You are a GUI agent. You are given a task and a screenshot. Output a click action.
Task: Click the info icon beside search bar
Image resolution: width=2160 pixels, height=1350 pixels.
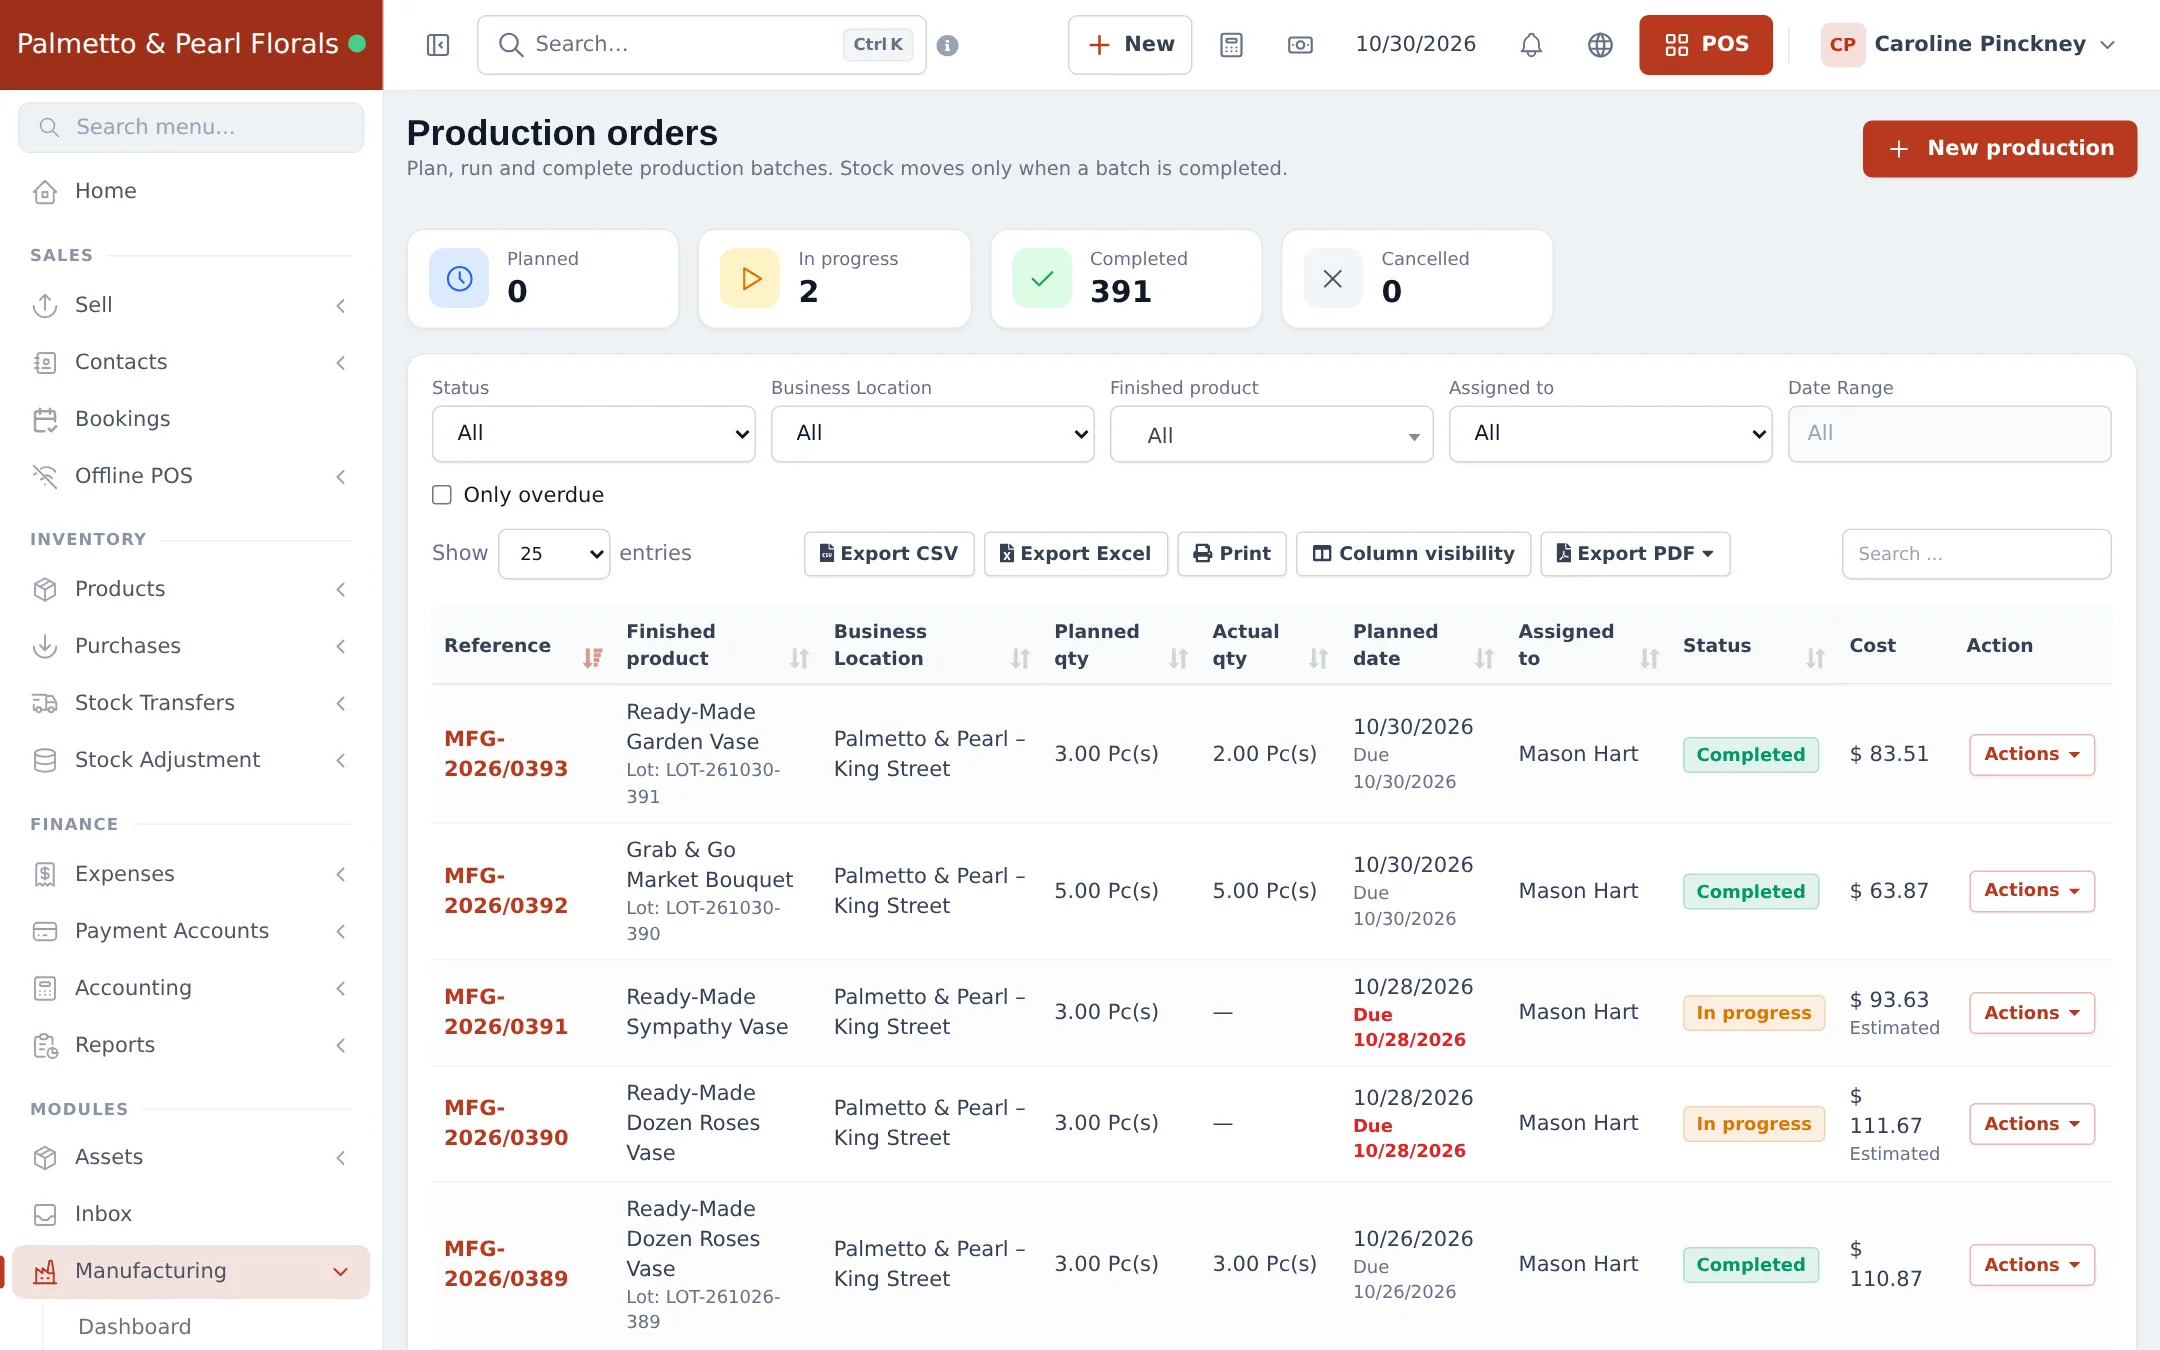click(948, 45)
